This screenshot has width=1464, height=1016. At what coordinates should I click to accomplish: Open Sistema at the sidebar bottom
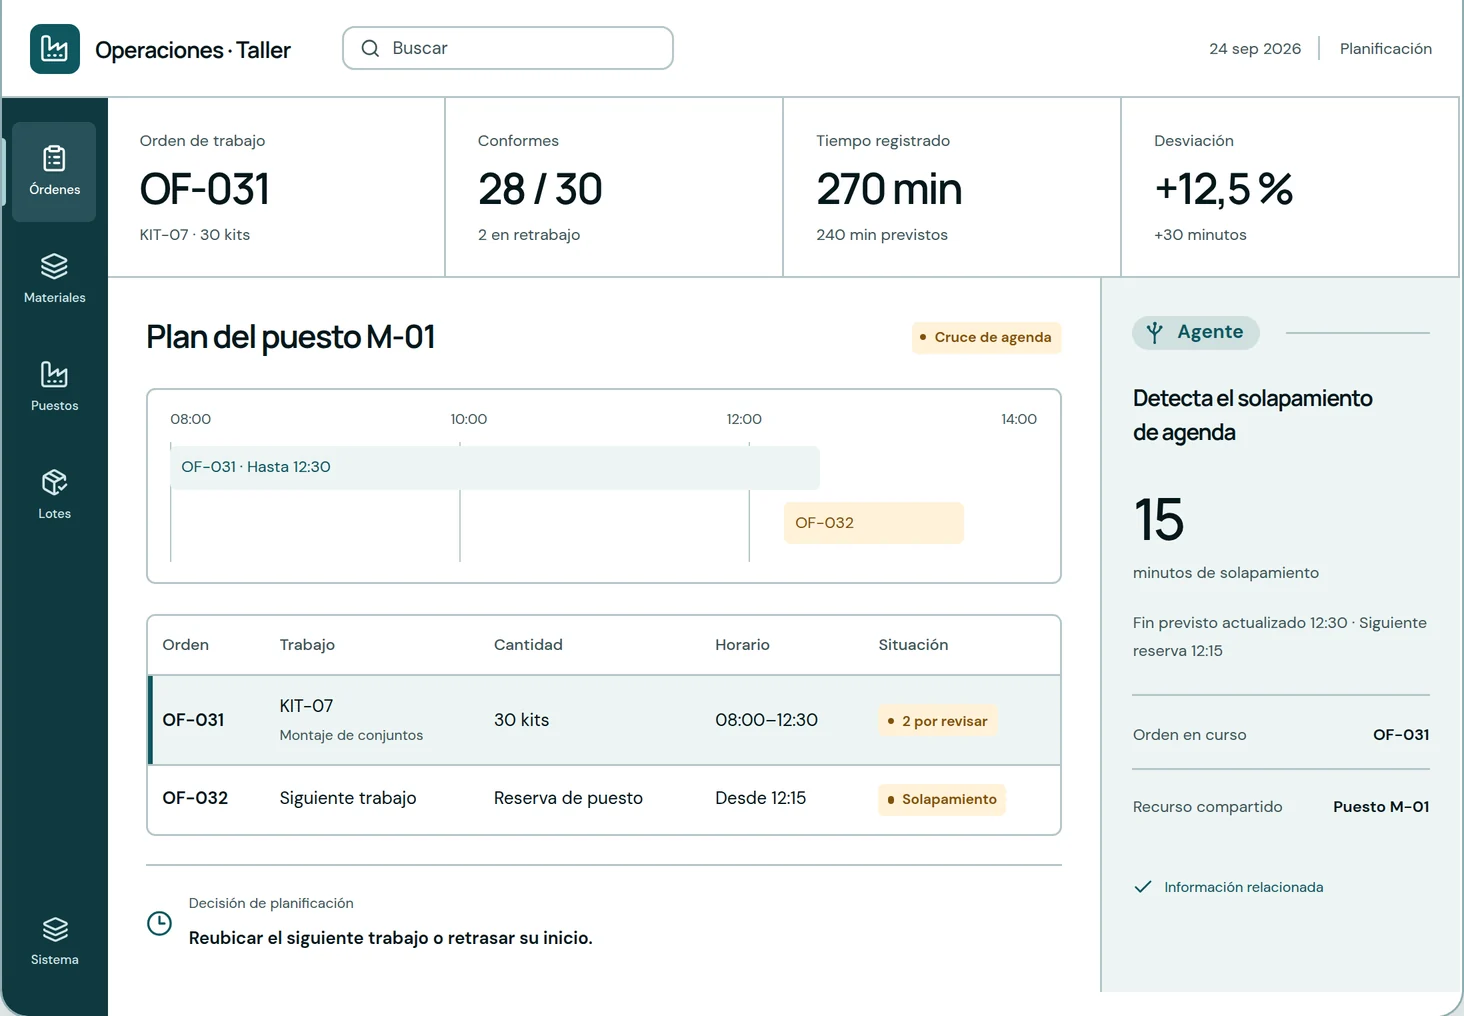pyautogui.click(x=54, y=942)
